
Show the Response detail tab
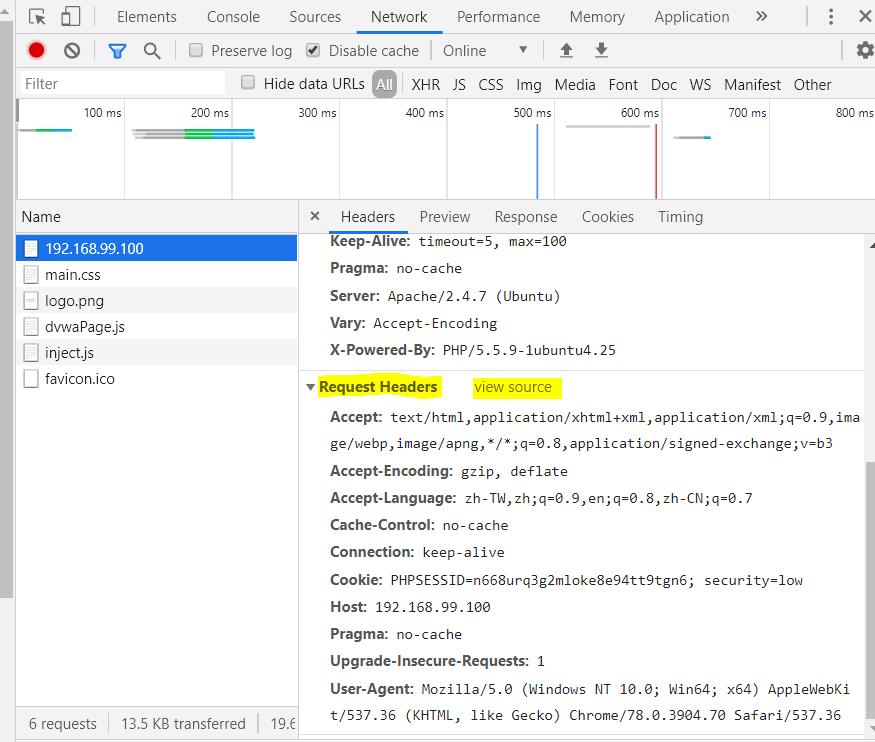(x=526, y=216)
